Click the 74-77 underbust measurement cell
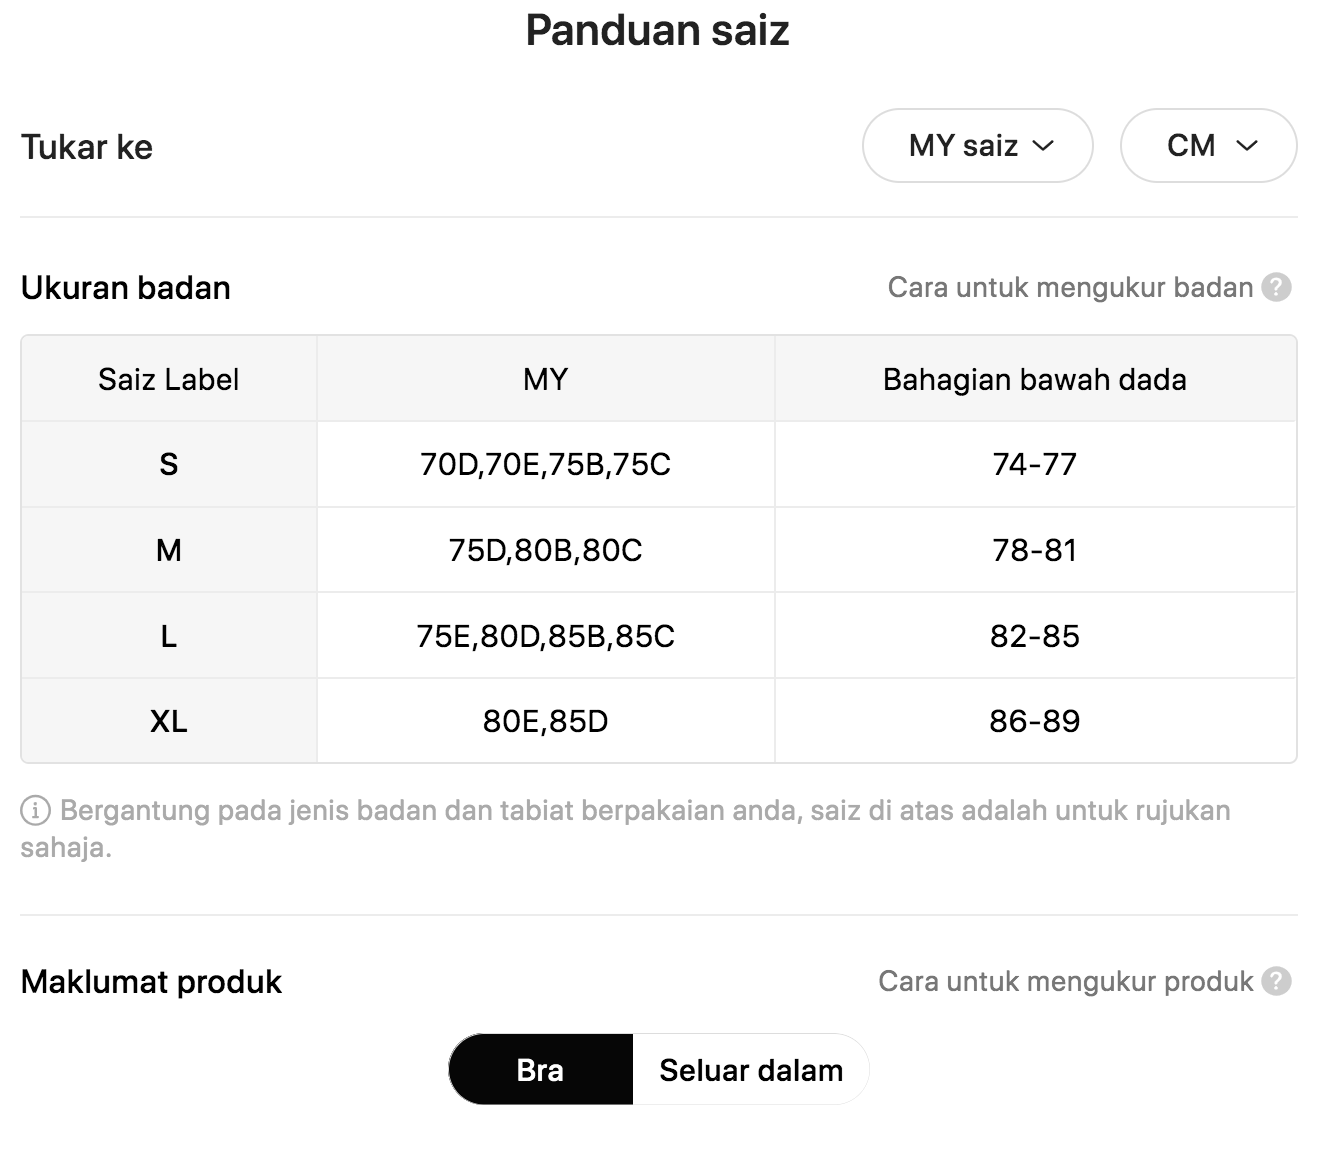 point(1035,464)
